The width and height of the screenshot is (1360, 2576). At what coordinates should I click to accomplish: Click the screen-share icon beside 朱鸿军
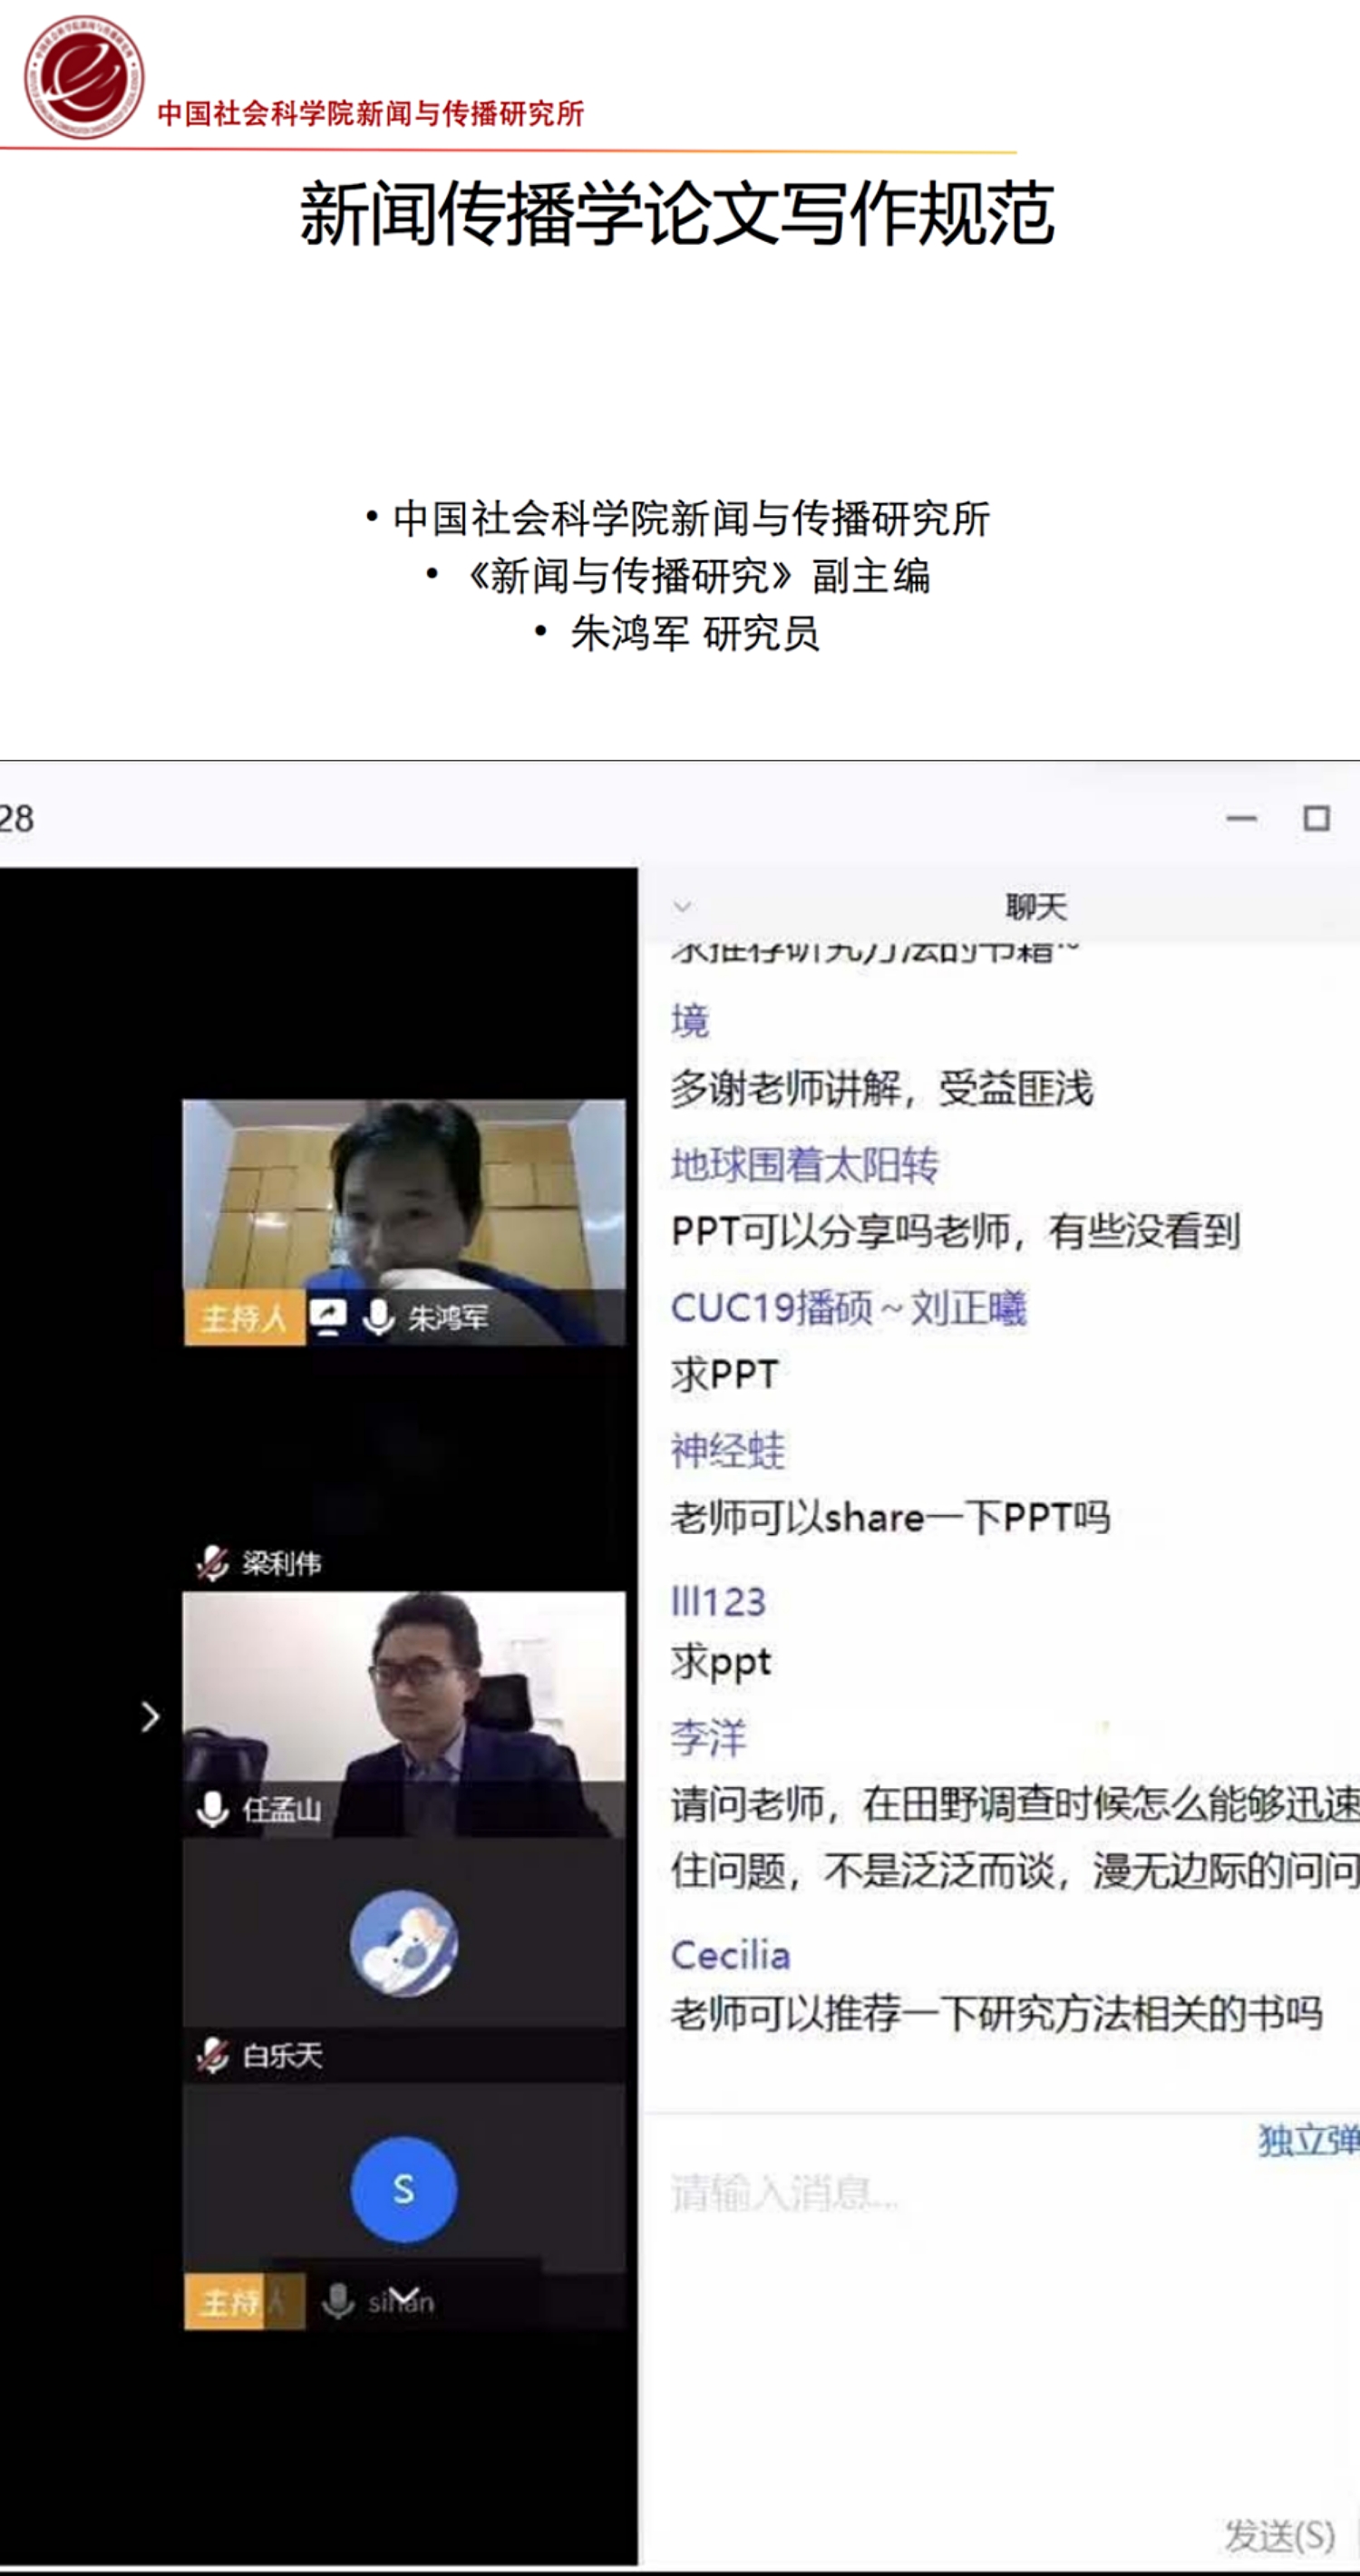tap(327, 1316)
